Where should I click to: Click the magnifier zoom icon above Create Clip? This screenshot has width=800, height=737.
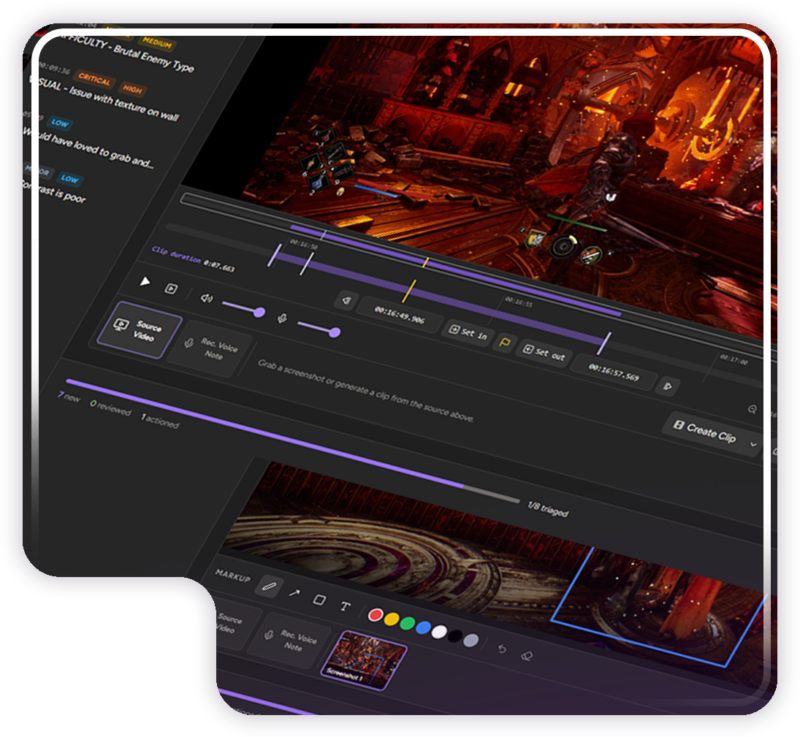tap(753, 409)
